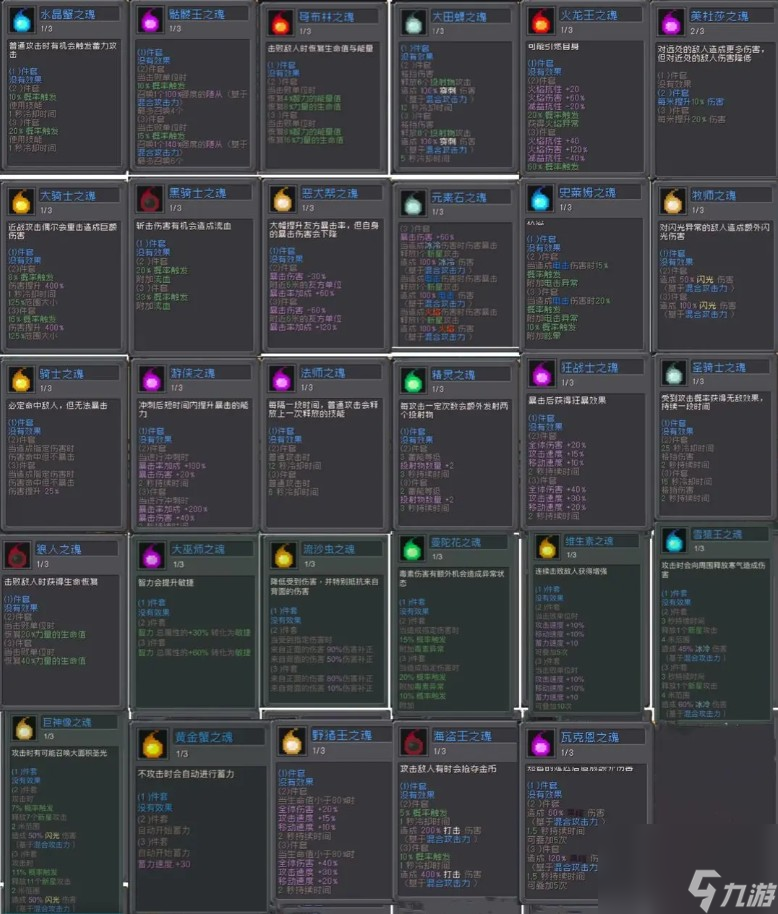Image resolution: width=778 pixels, height=914 pixels.
Task: Click the purple flame icon of 狂战士之魂
Action: pos(541,374)
